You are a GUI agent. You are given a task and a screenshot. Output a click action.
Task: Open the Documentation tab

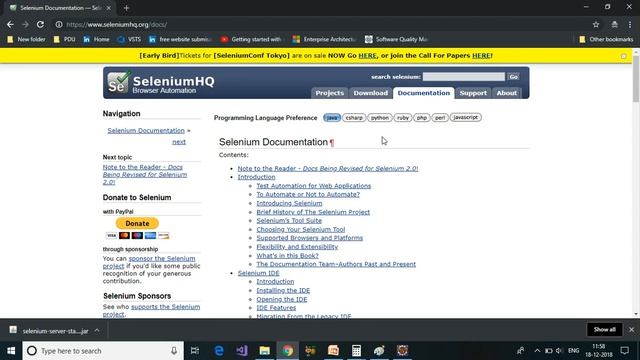point(424,93)
